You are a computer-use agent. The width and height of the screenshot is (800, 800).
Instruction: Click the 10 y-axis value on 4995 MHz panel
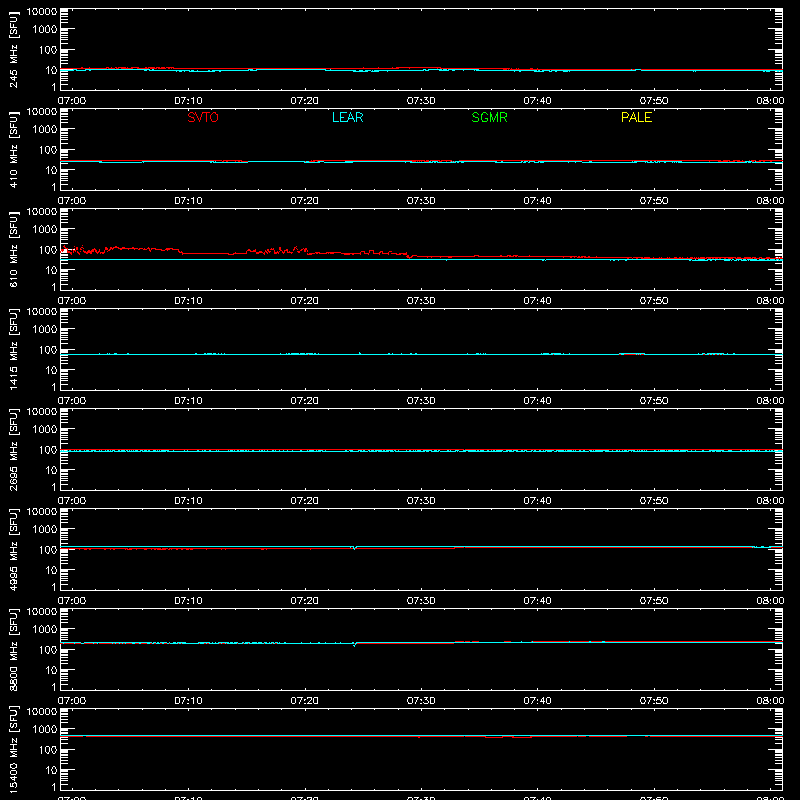click(51, 570)
